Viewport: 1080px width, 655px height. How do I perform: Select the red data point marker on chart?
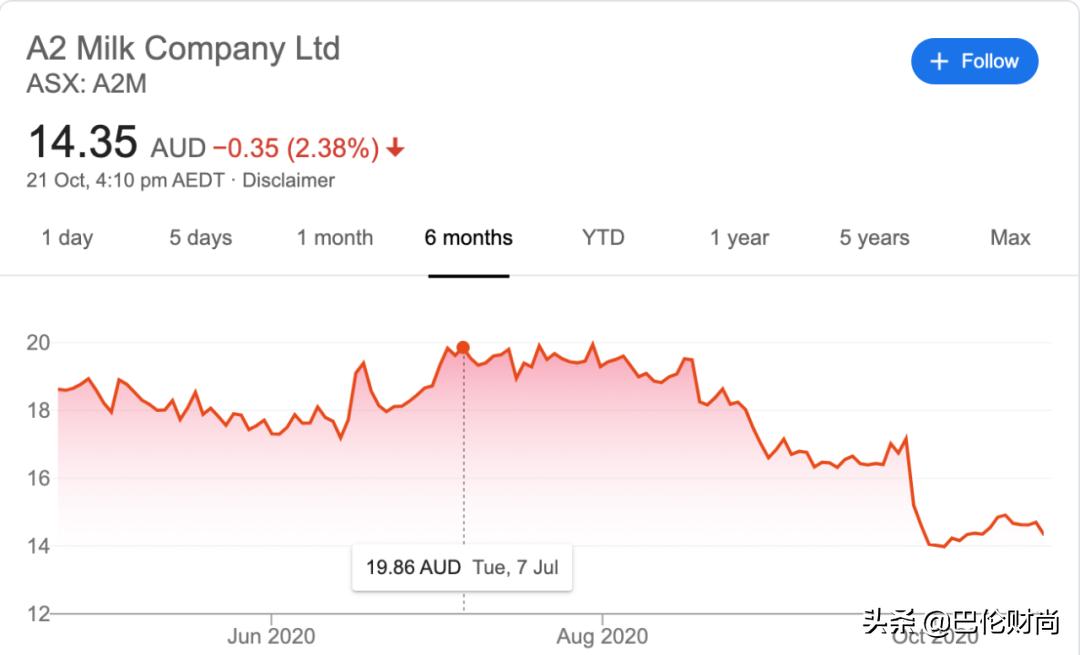pyautogui.click(x=462, y=347)
